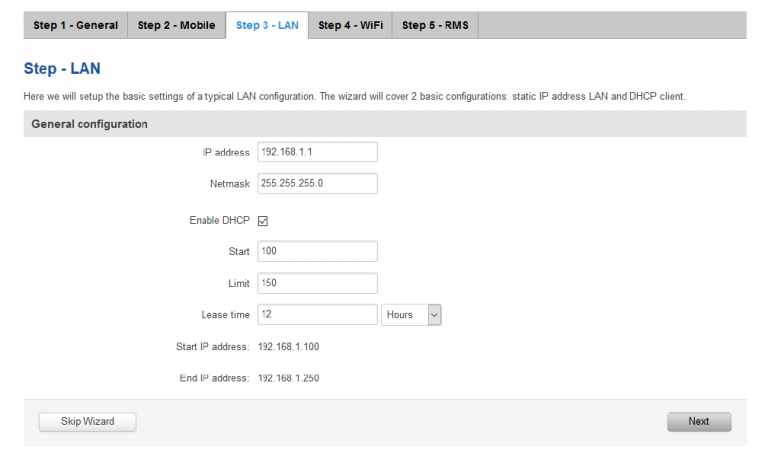Select the DHCP Limit input field
Screen dimensions: 768x456
click(x=317, y=283)
